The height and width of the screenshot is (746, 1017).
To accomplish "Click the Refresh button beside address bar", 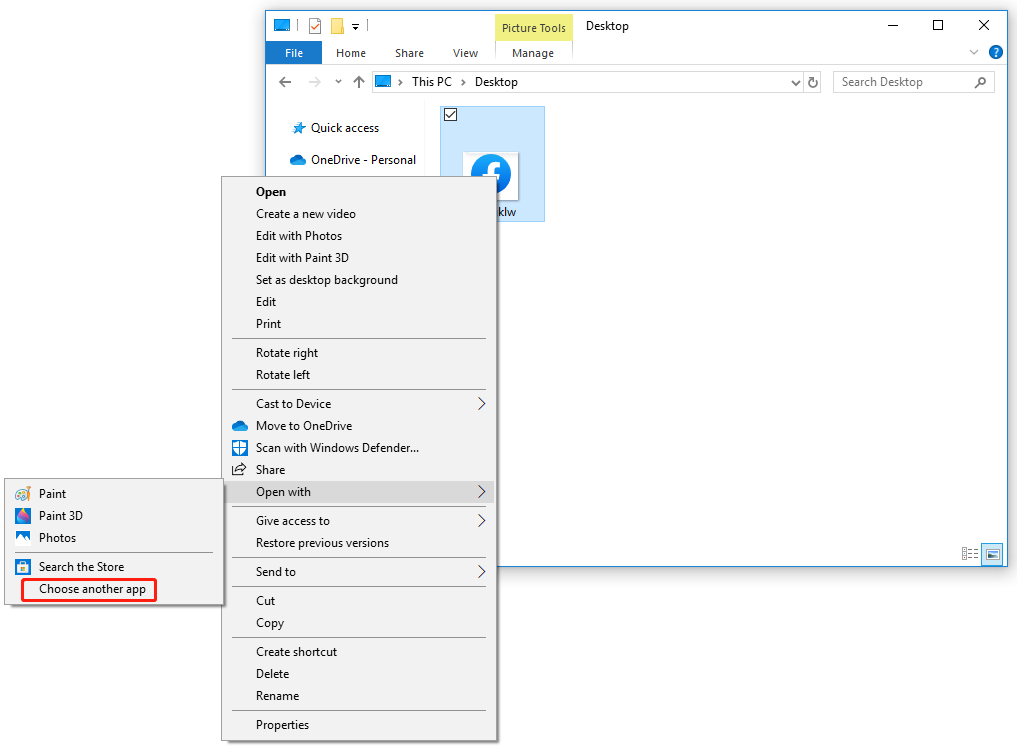I will (x=813, y=83).
